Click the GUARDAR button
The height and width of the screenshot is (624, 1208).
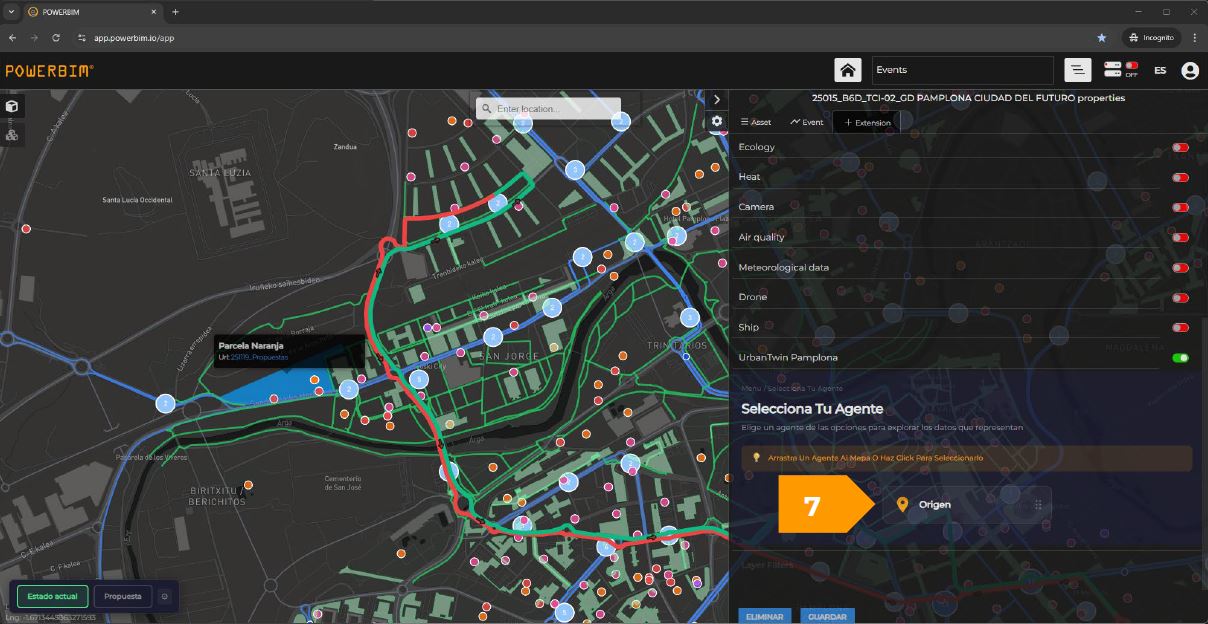coord(827,617)
